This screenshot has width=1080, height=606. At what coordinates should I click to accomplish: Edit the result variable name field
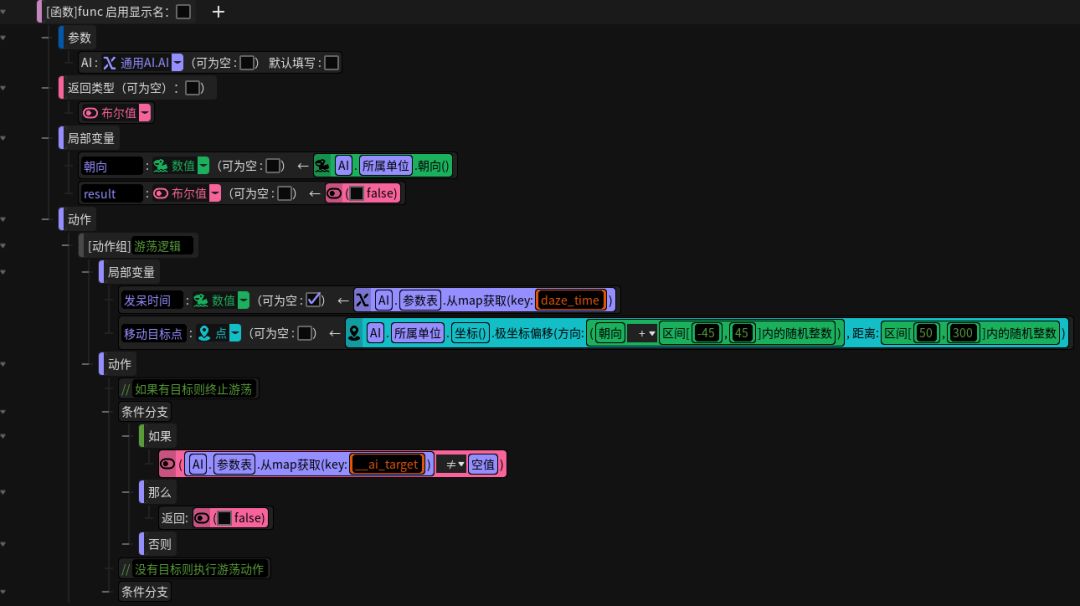tap(112, 194)
